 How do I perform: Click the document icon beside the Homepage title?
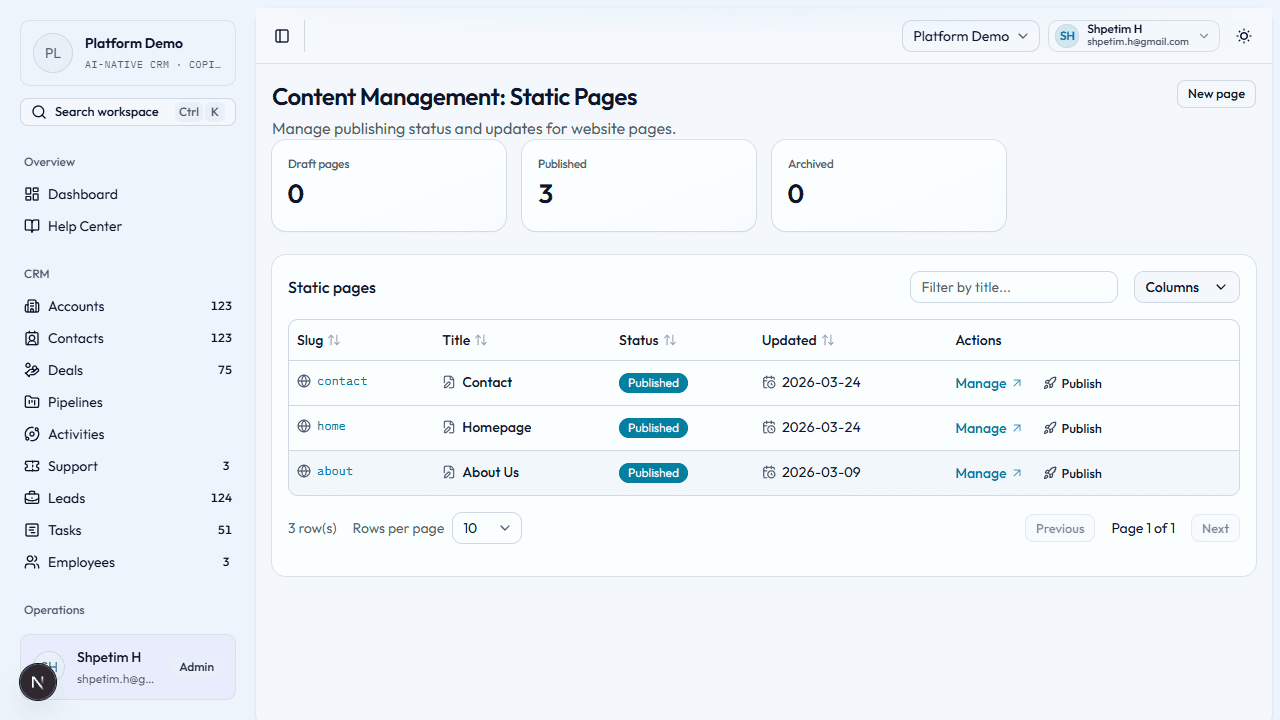(448, 426)
